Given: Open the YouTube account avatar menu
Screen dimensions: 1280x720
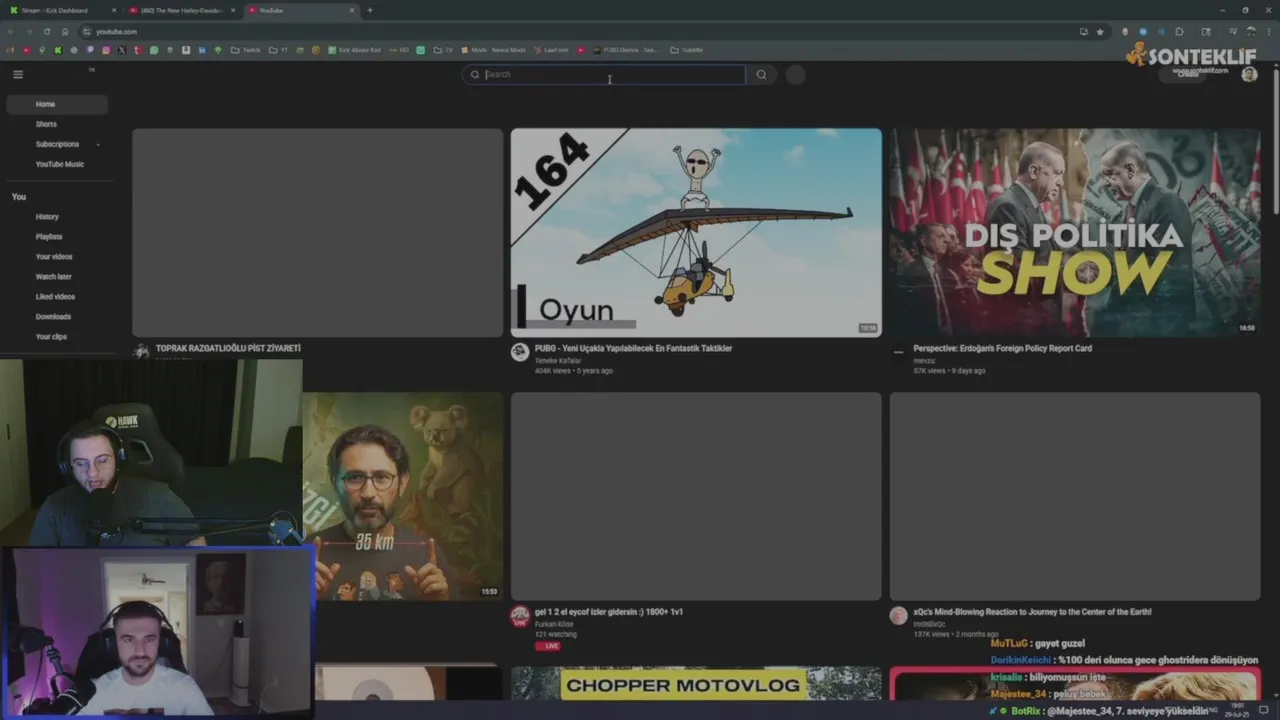Looking at the screenshot, I should coord(1249,74).
